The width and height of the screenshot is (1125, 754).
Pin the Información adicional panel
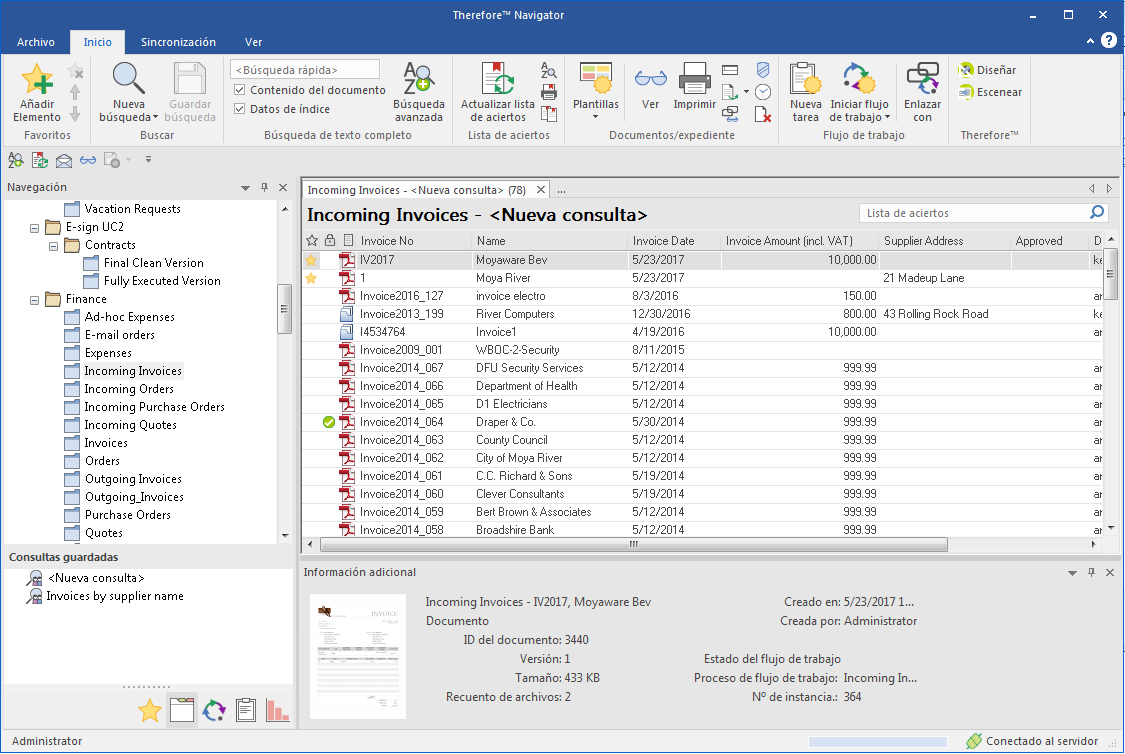(1091, 572)
